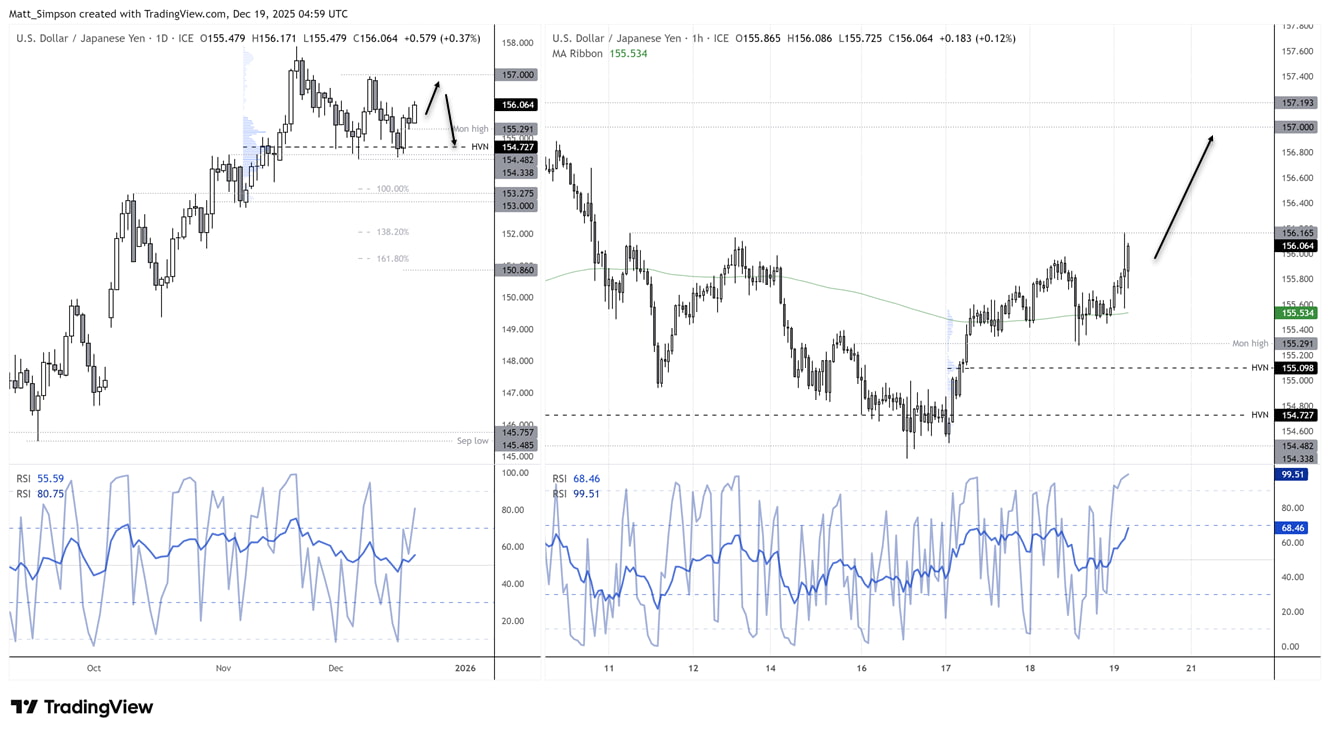Viewport: 1330px width, 734px height.
Task: Click the 161.80% Fibonacci level label
Action: coord(391,259)
